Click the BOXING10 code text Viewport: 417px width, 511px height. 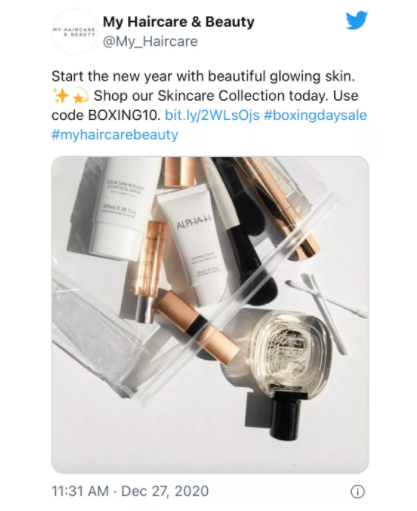coord(123,115)
